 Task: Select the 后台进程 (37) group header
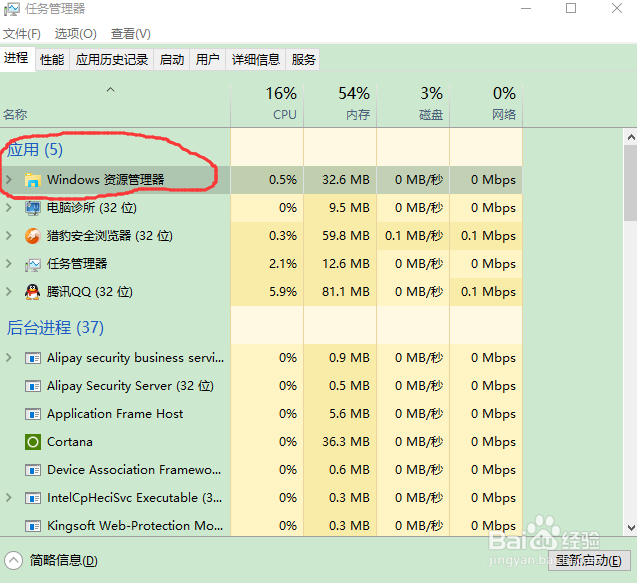coord(55,327)
